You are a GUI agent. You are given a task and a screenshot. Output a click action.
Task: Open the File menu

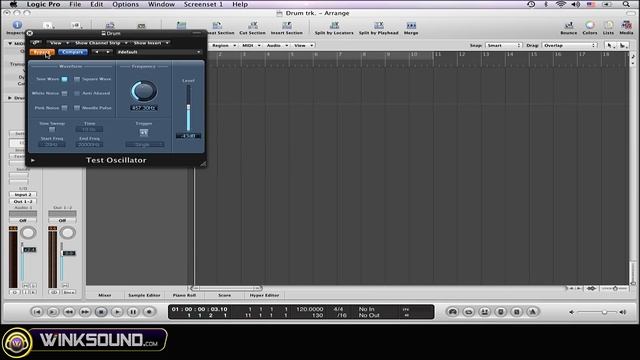pyautogui.click(x=75, y=4)
